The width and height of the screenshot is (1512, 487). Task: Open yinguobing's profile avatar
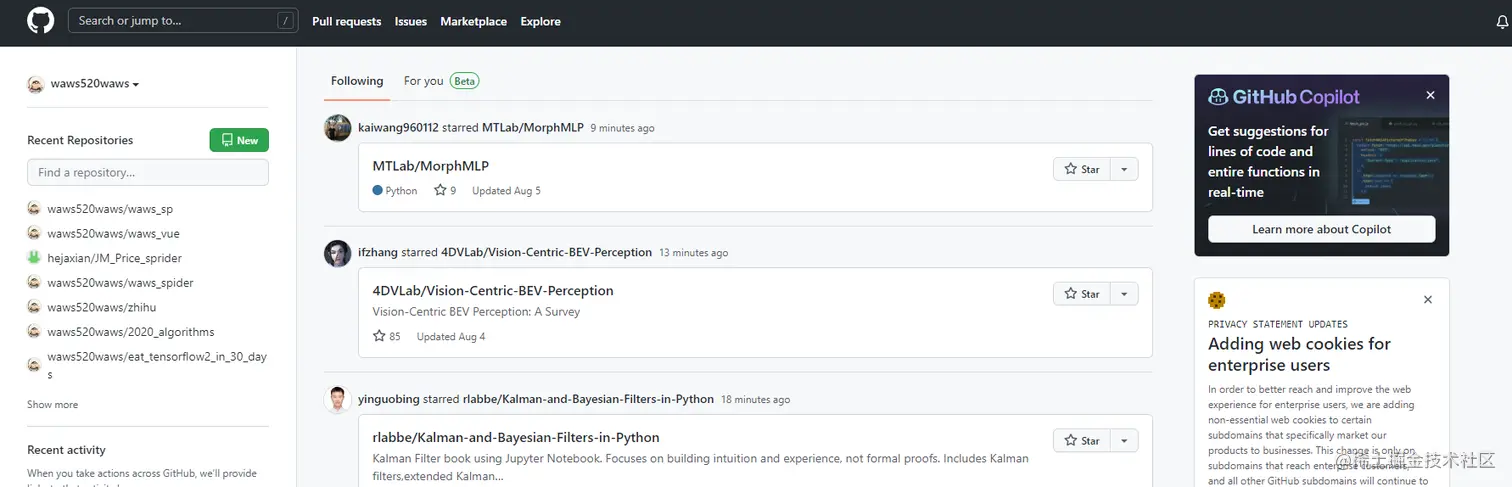point(338,399)
